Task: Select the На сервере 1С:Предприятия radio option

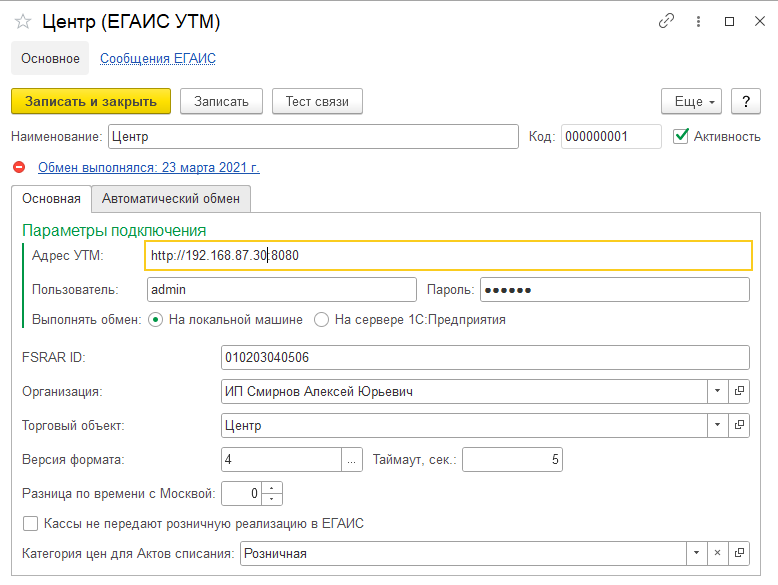Action: click(x=322, y=320)
